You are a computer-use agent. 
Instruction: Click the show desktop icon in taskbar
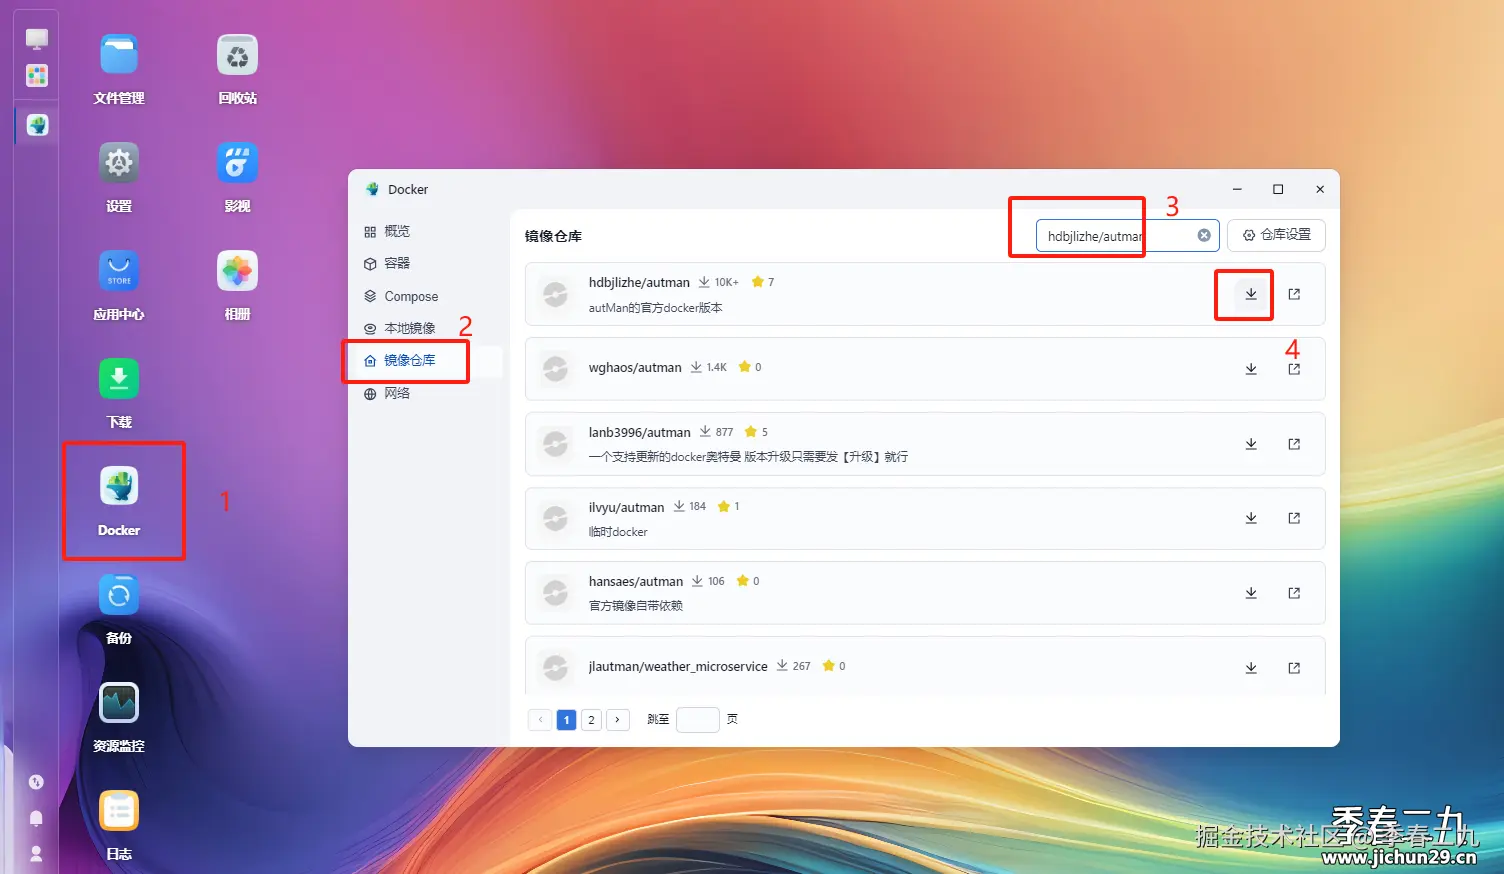(x=37, y=39)
